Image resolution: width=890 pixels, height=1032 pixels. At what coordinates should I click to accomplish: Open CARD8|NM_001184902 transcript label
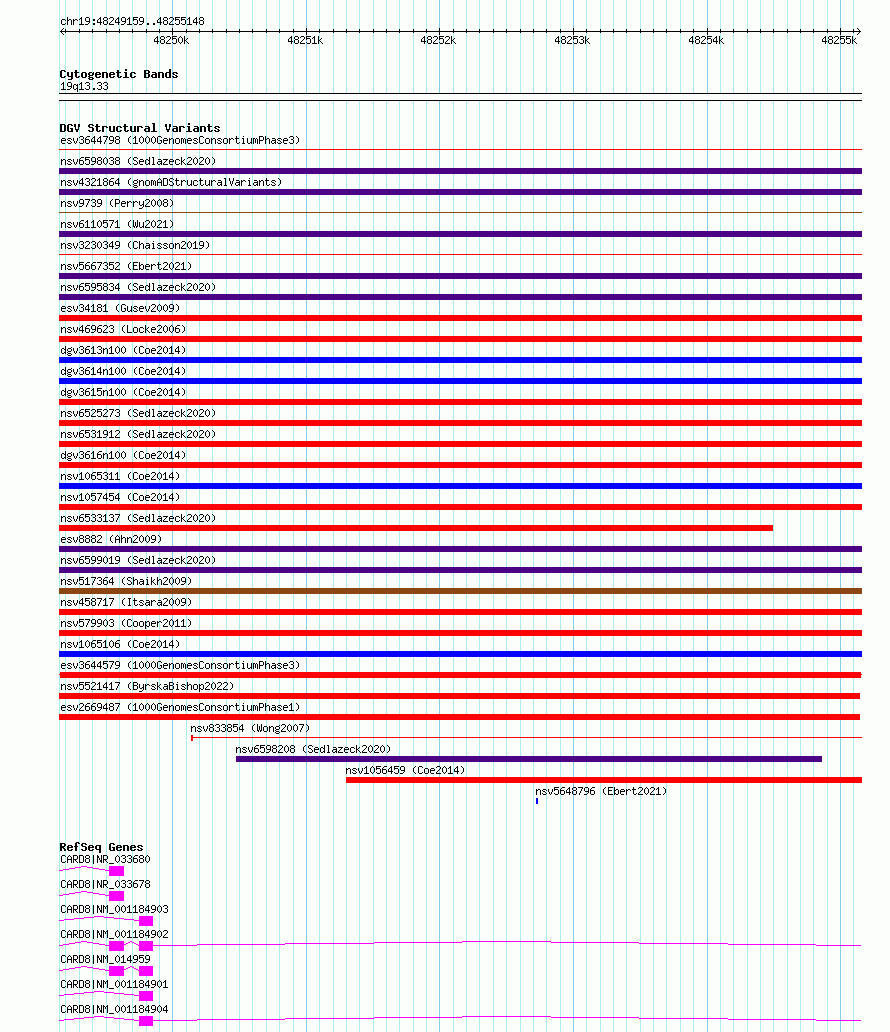click(115, 935)
